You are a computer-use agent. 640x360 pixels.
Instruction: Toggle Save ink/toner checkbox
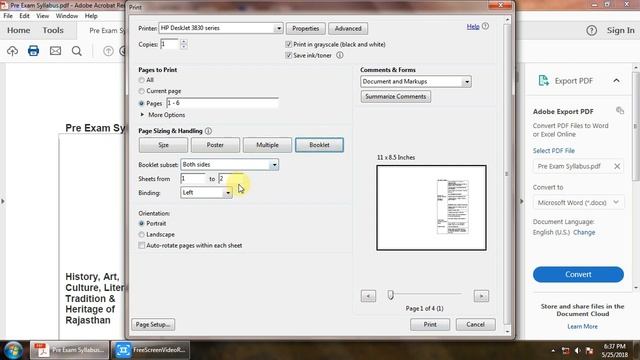point(289,55)
